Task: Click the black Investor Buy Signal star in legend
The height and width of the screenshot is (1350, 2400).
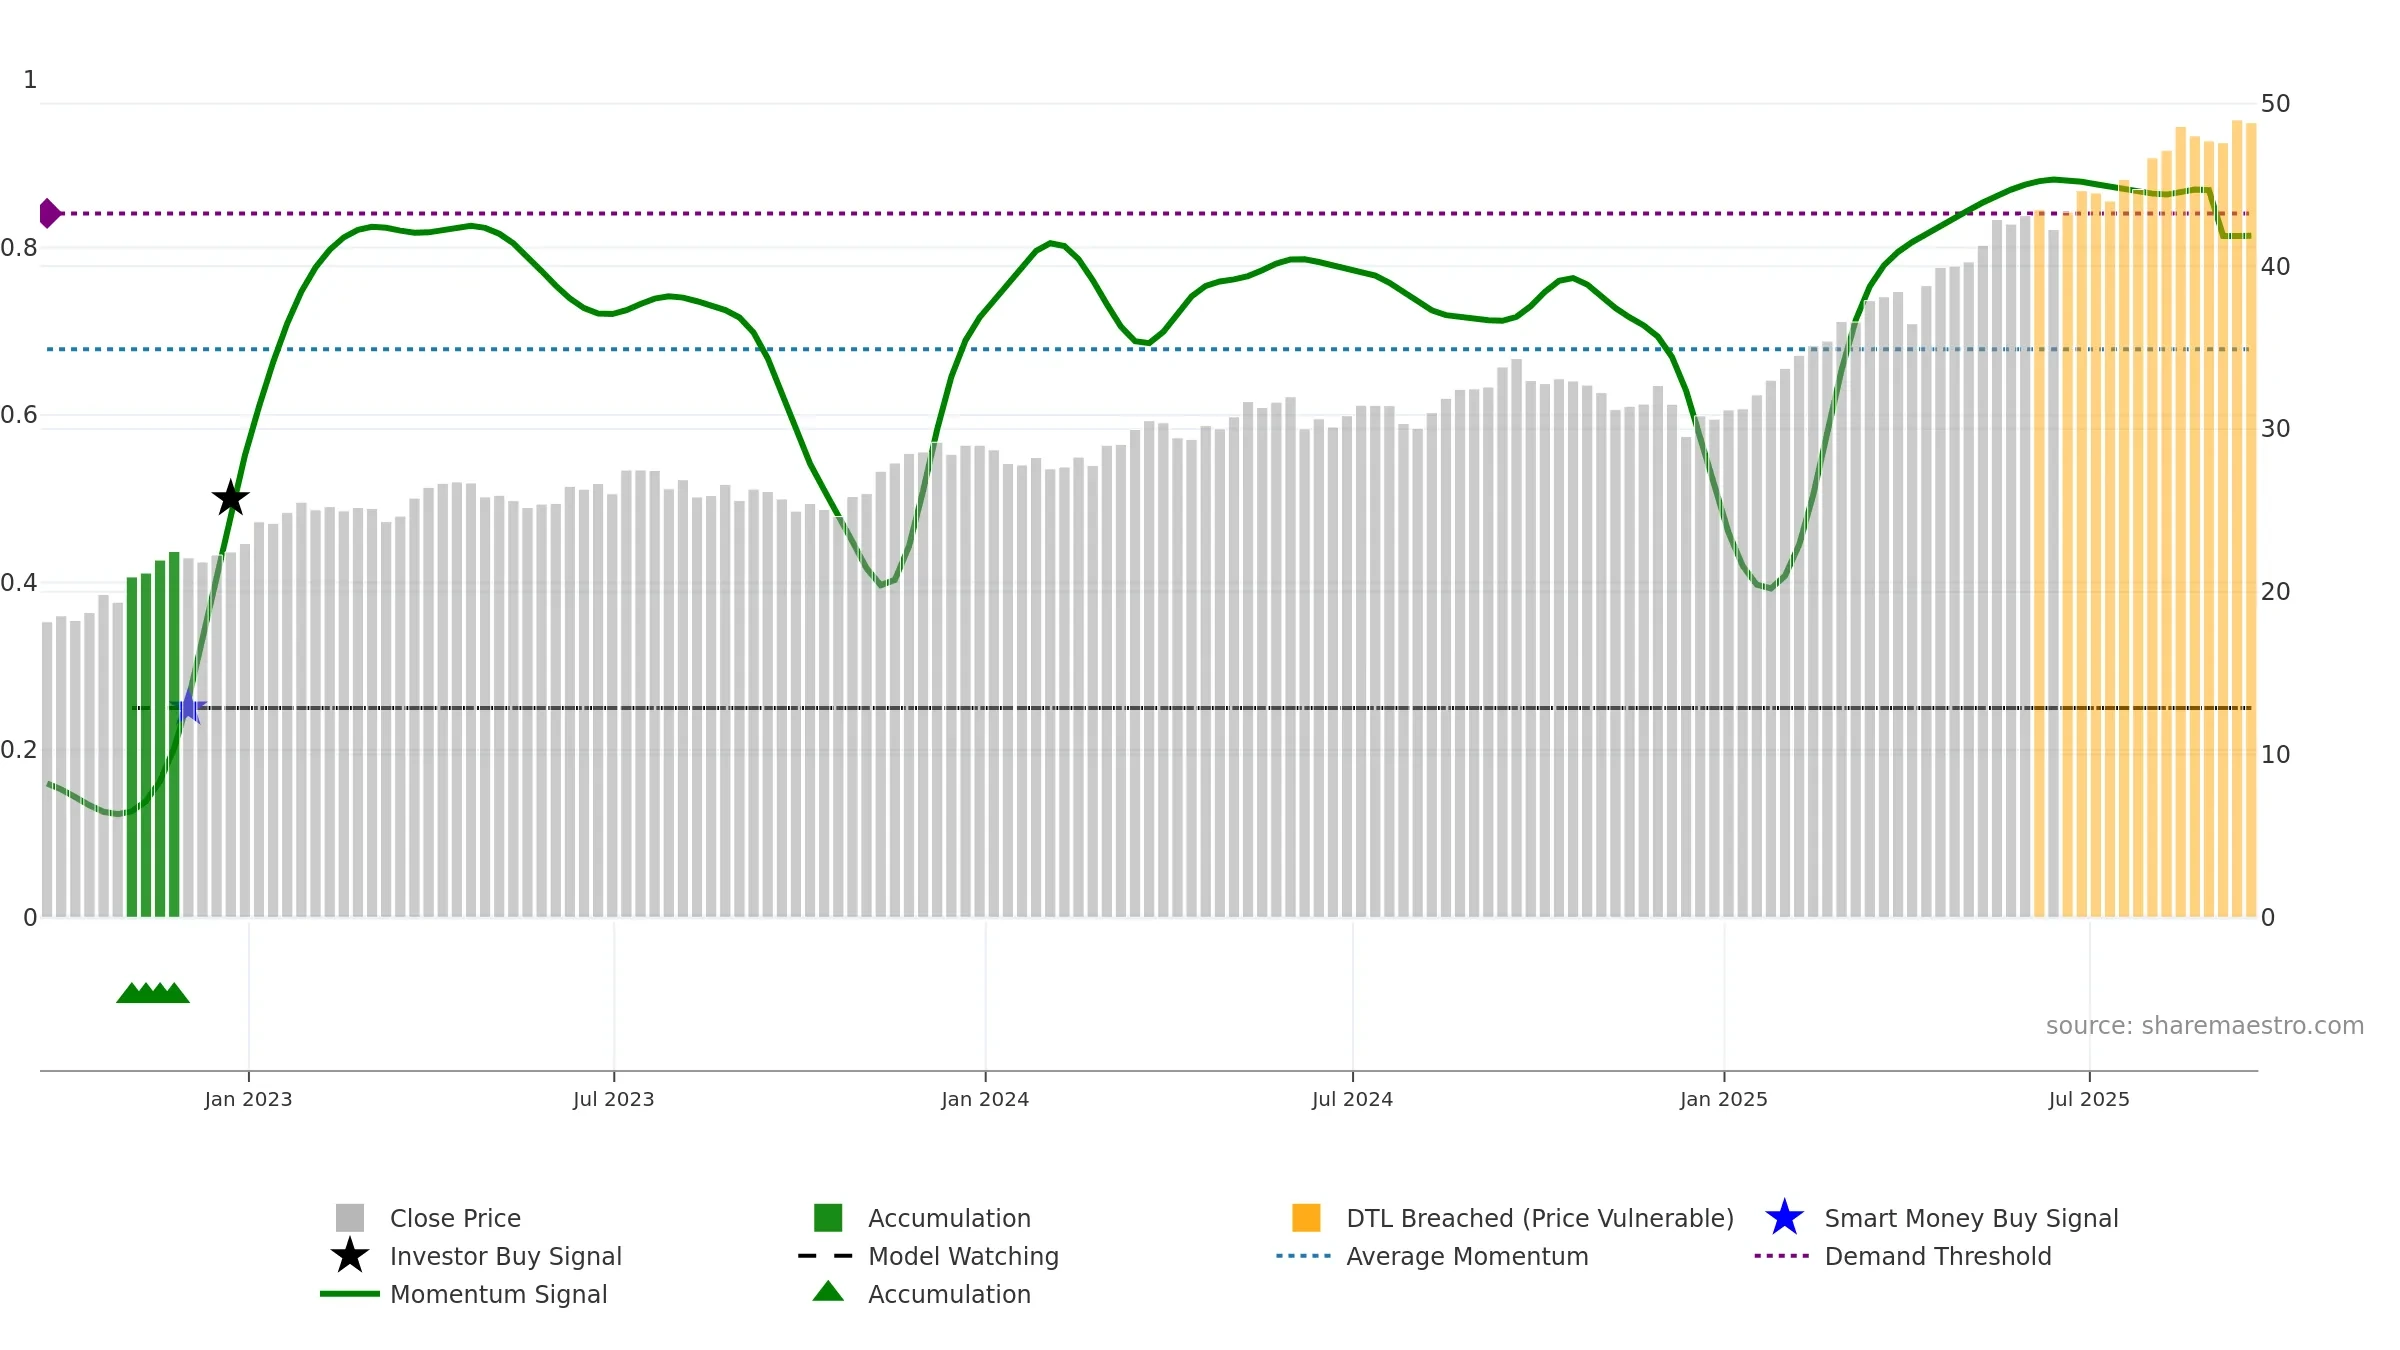Action: 350,1256
